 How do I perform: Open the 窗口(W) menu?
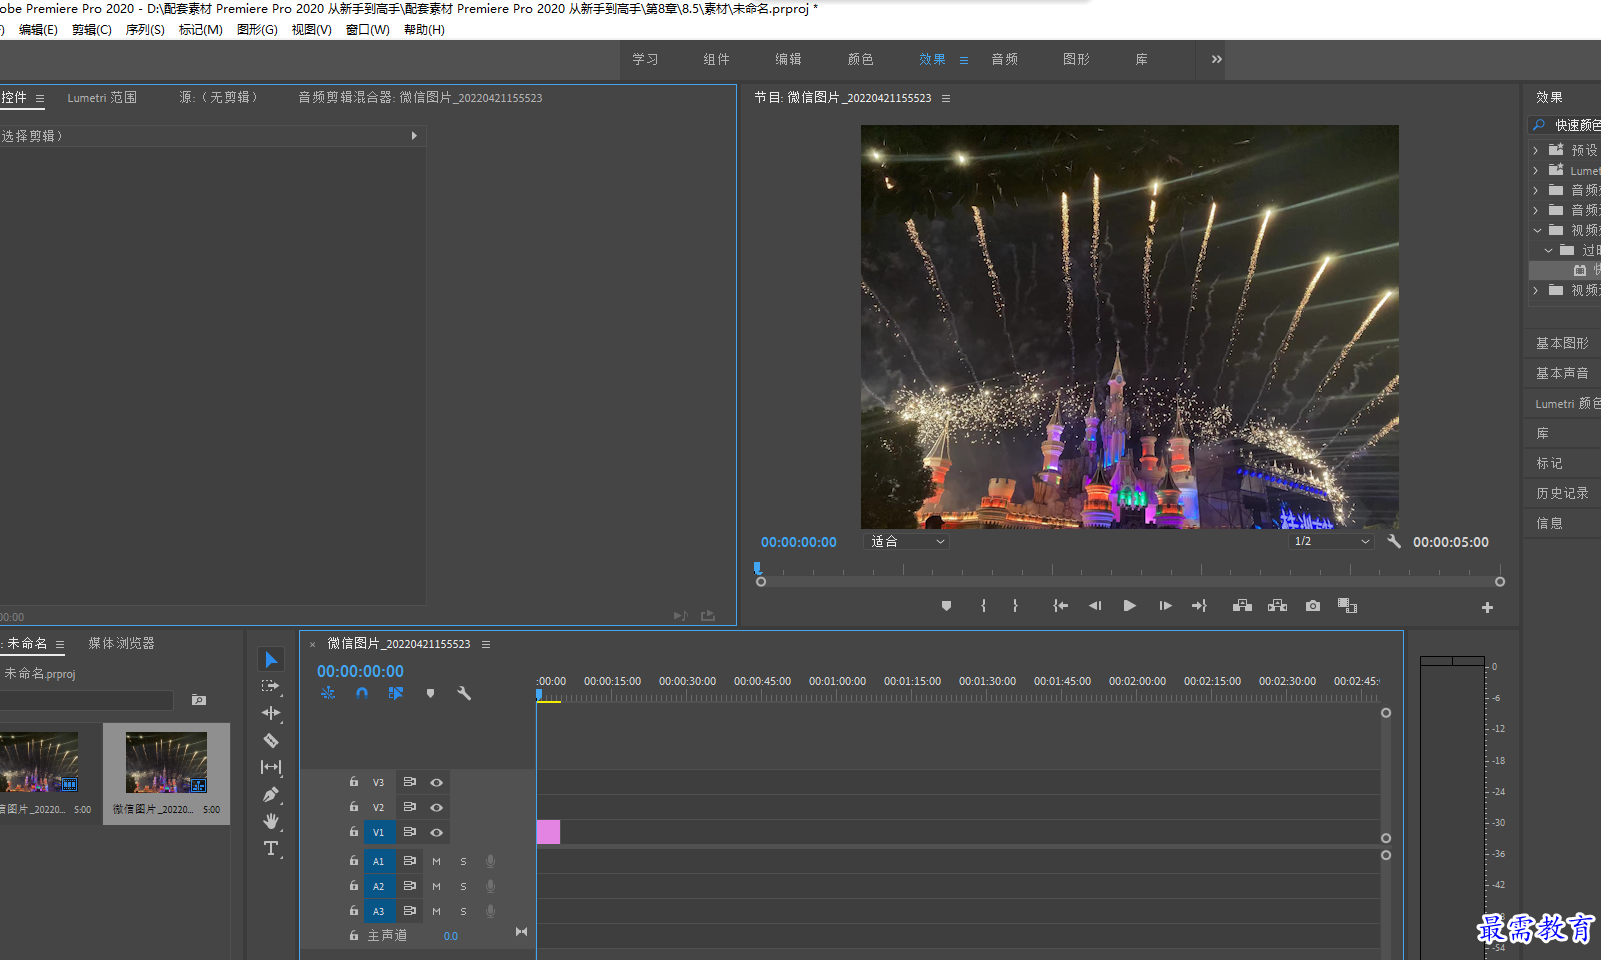point(368,29)
